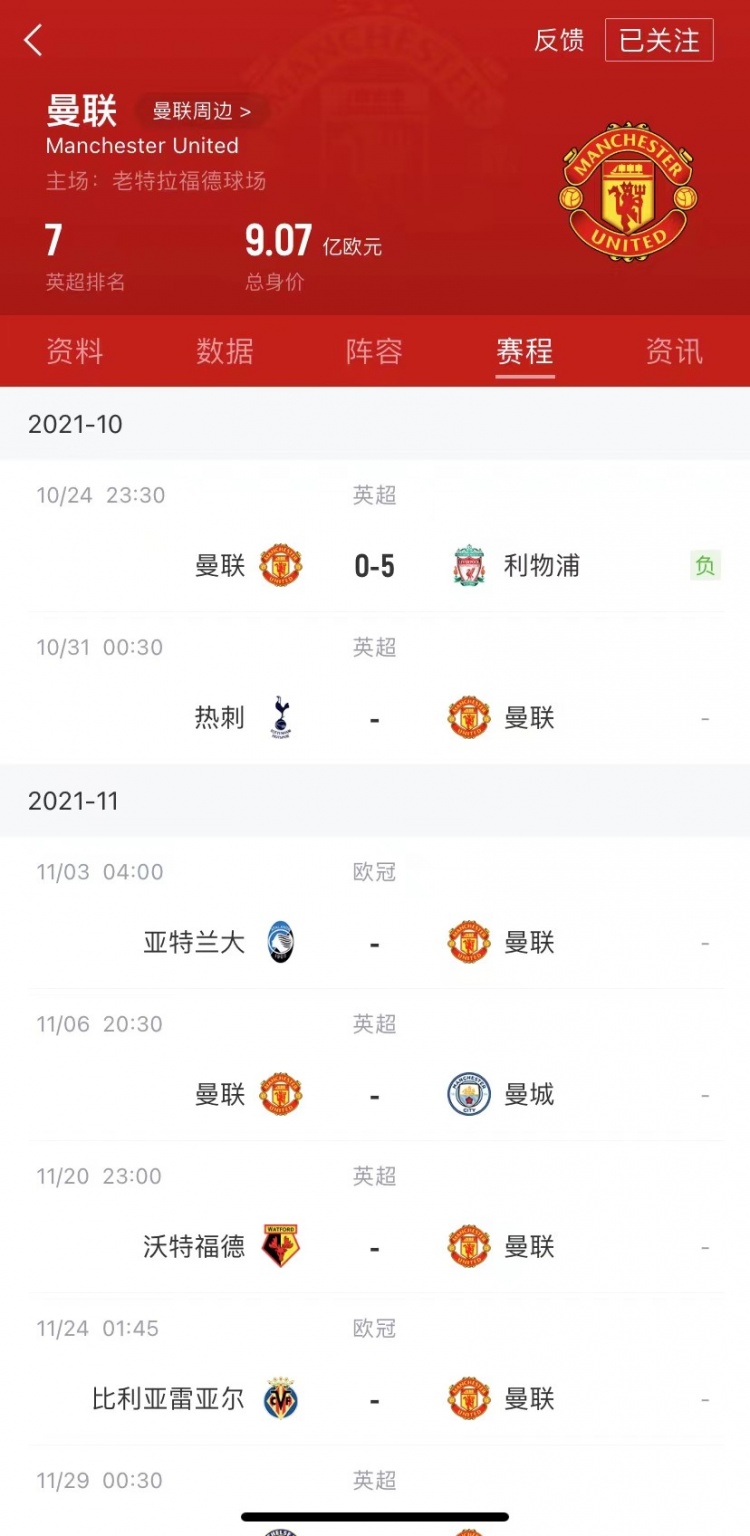Open the 资讯 news tab

[x=674, y=352]
